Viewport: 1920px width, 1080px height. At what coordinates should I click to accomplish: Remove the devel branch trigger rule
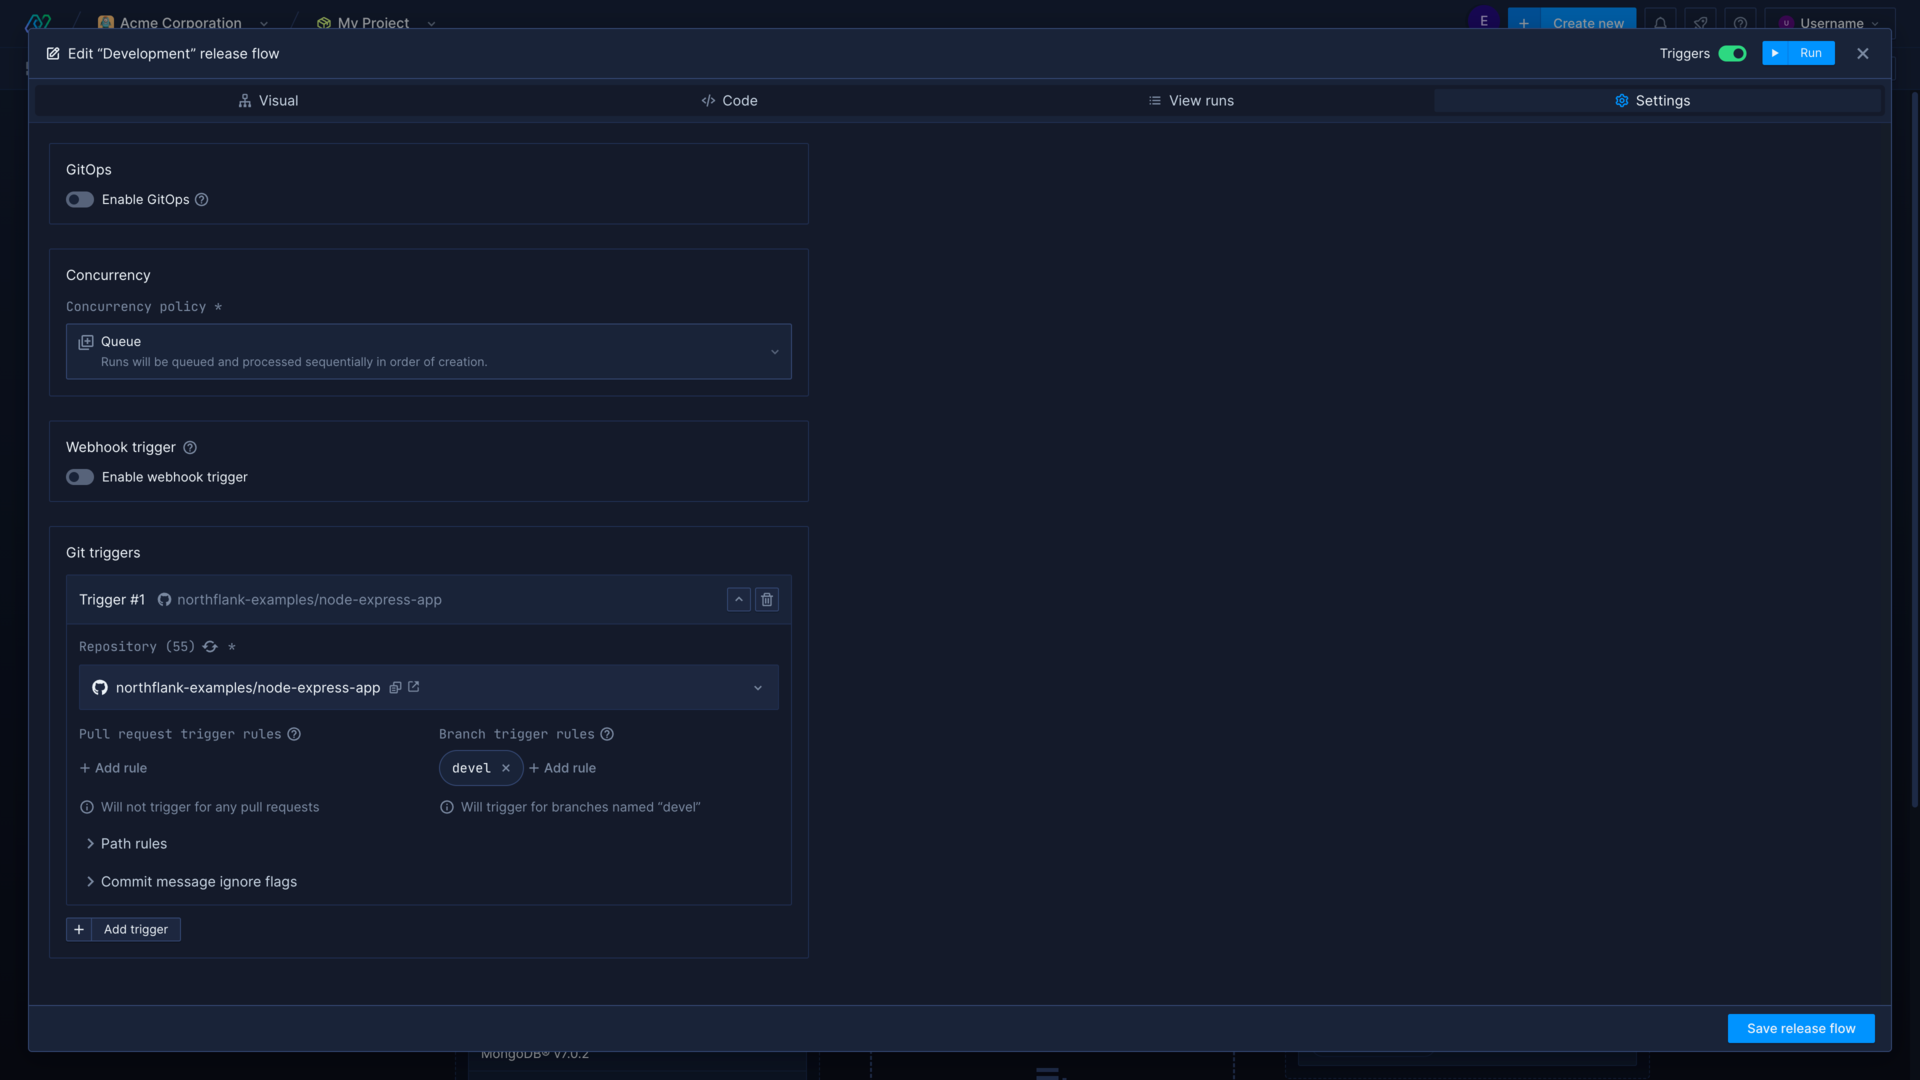[506, 767]
